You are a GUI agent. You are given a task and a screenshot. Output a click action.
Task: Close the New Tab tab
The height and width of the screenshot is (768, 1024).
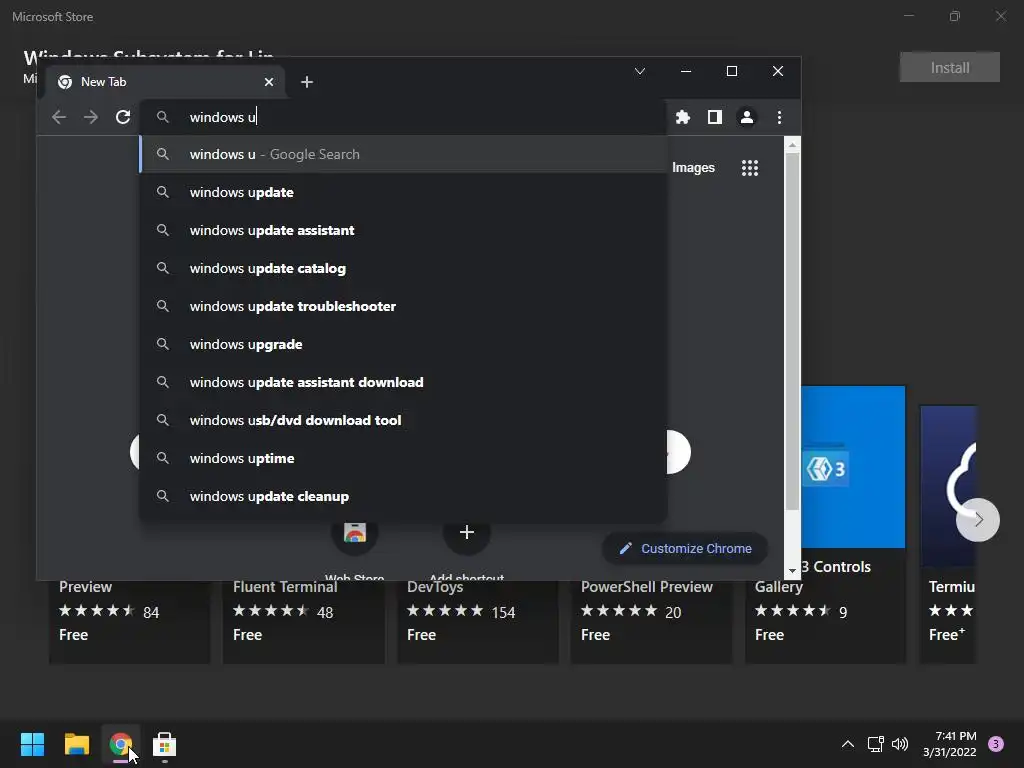click(x=269, y=82)
